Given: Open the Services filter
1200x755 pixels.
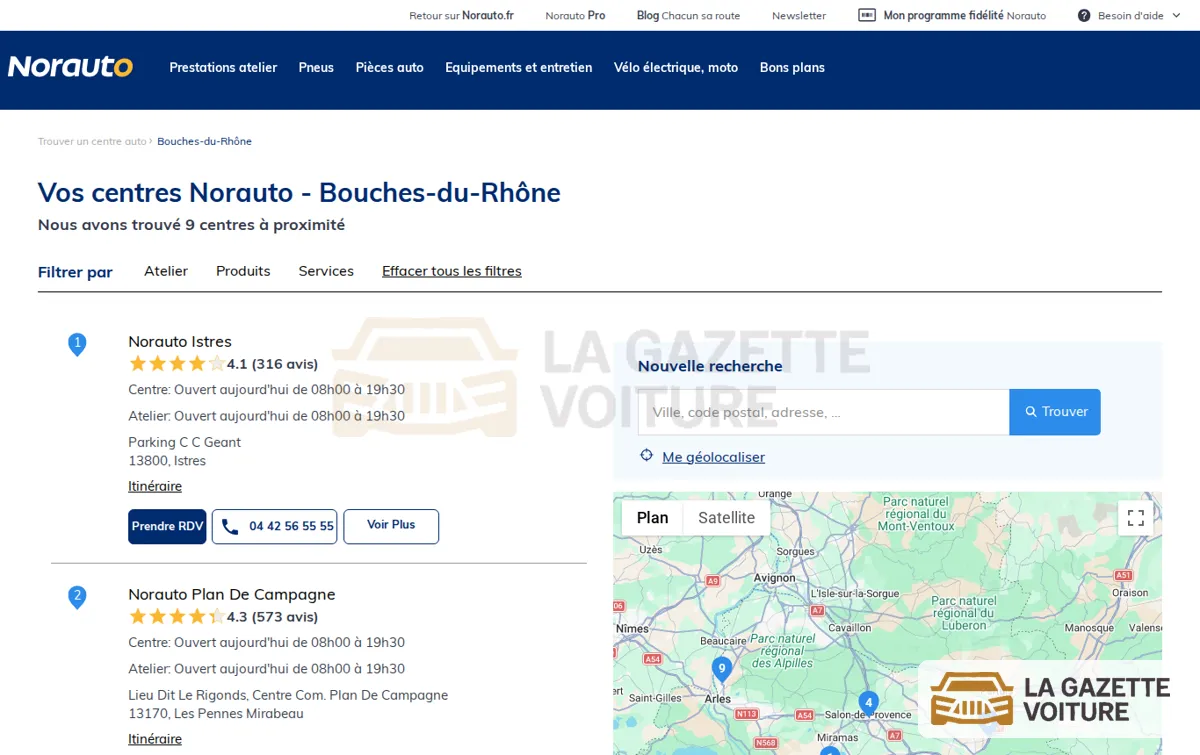Looking at the screenshot, I should pyautogui.click(x=326, y=271).
